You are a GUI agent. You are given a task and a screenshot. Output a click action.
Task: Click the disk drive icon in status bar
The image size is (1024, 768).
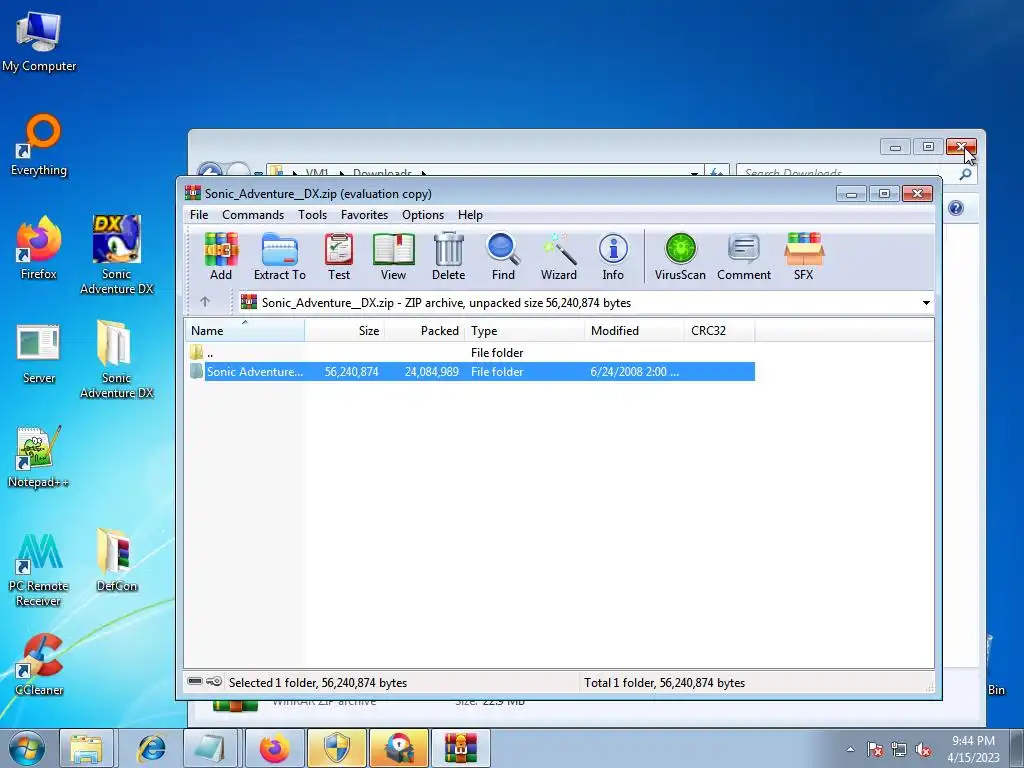195,682
